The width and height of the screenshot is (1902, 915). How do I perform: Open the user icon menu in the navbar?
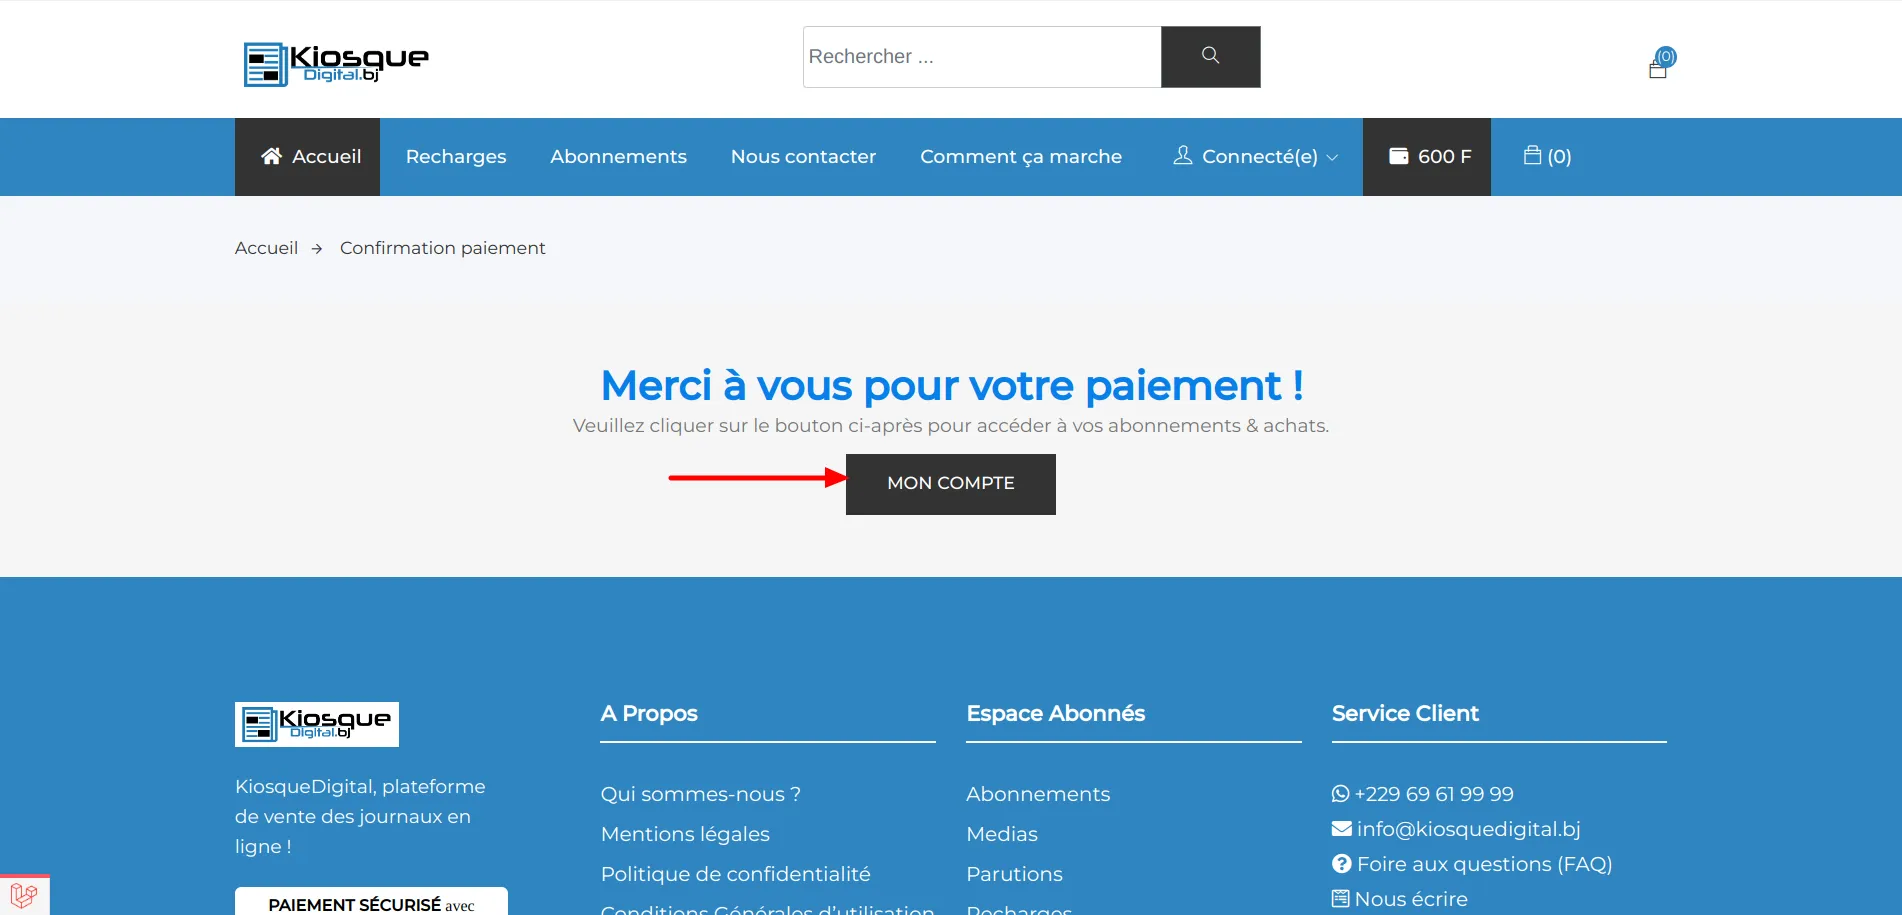pyautogui.click(x=1183, y=156)
